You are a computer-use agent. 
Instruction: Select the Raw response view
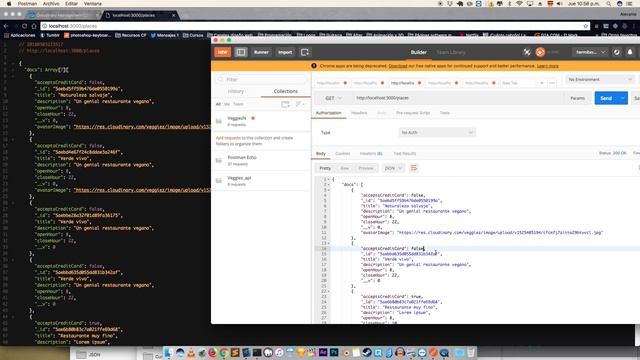coord(344,168)
